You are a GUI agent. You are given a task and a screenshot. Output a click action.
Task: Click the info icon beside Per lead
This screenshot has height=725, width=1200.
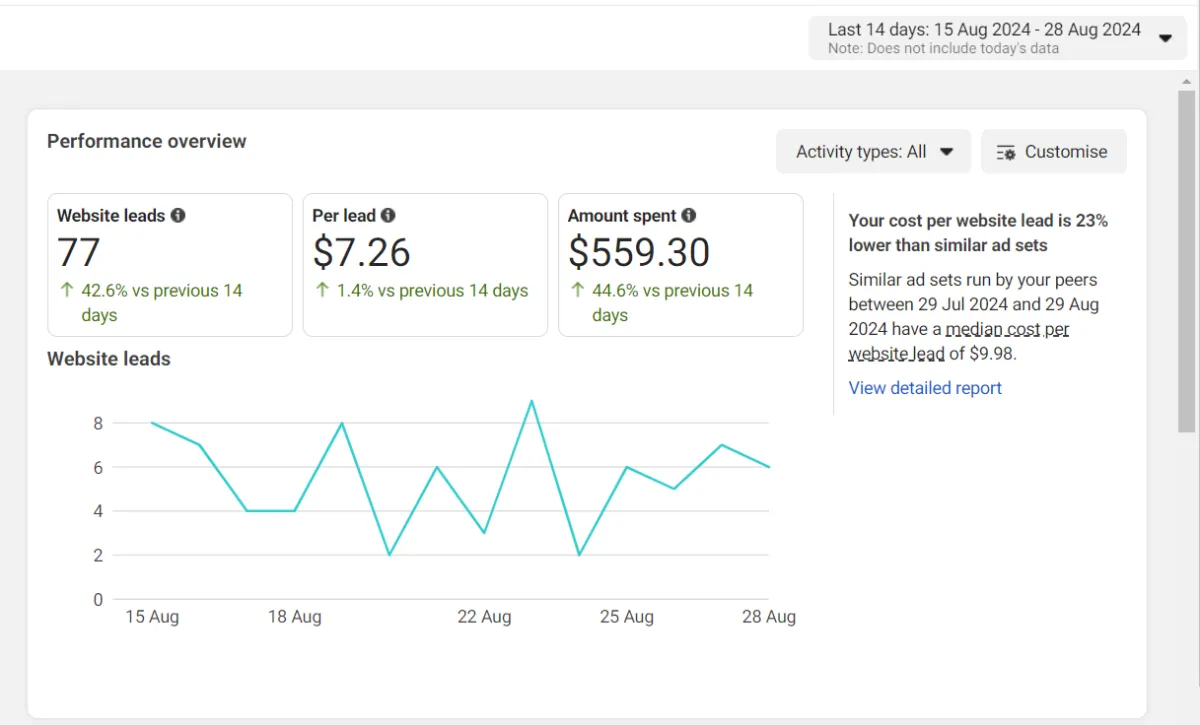(x=388, y=215)
